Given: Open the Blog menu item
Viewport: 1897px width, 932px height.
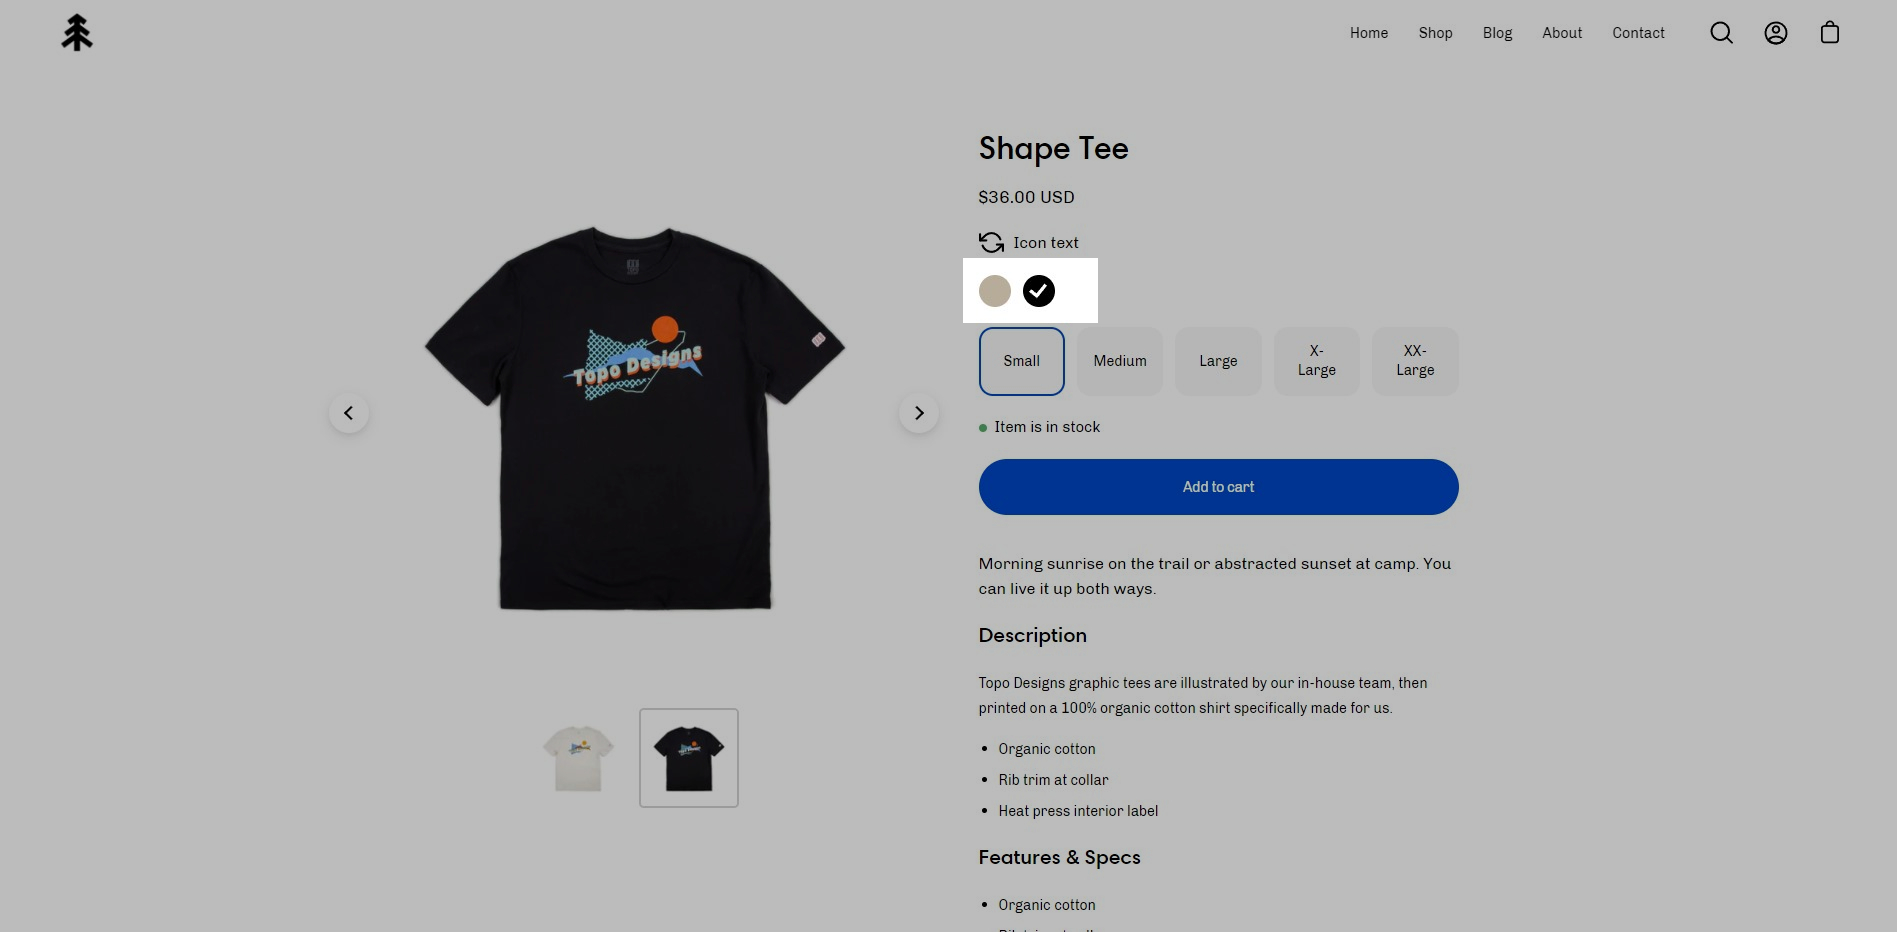Looking at the screenshot, I should click(x=1497, y=33).
